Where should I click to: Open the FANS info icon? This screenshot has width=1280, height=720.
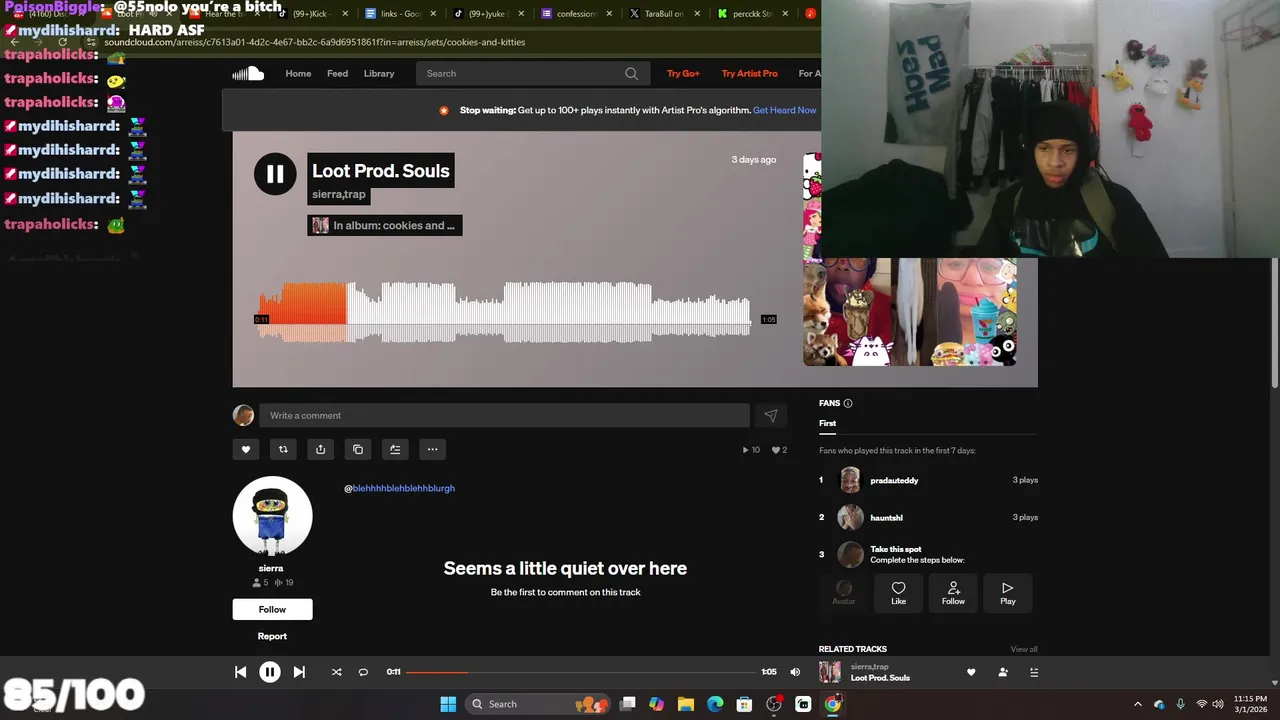848,403
